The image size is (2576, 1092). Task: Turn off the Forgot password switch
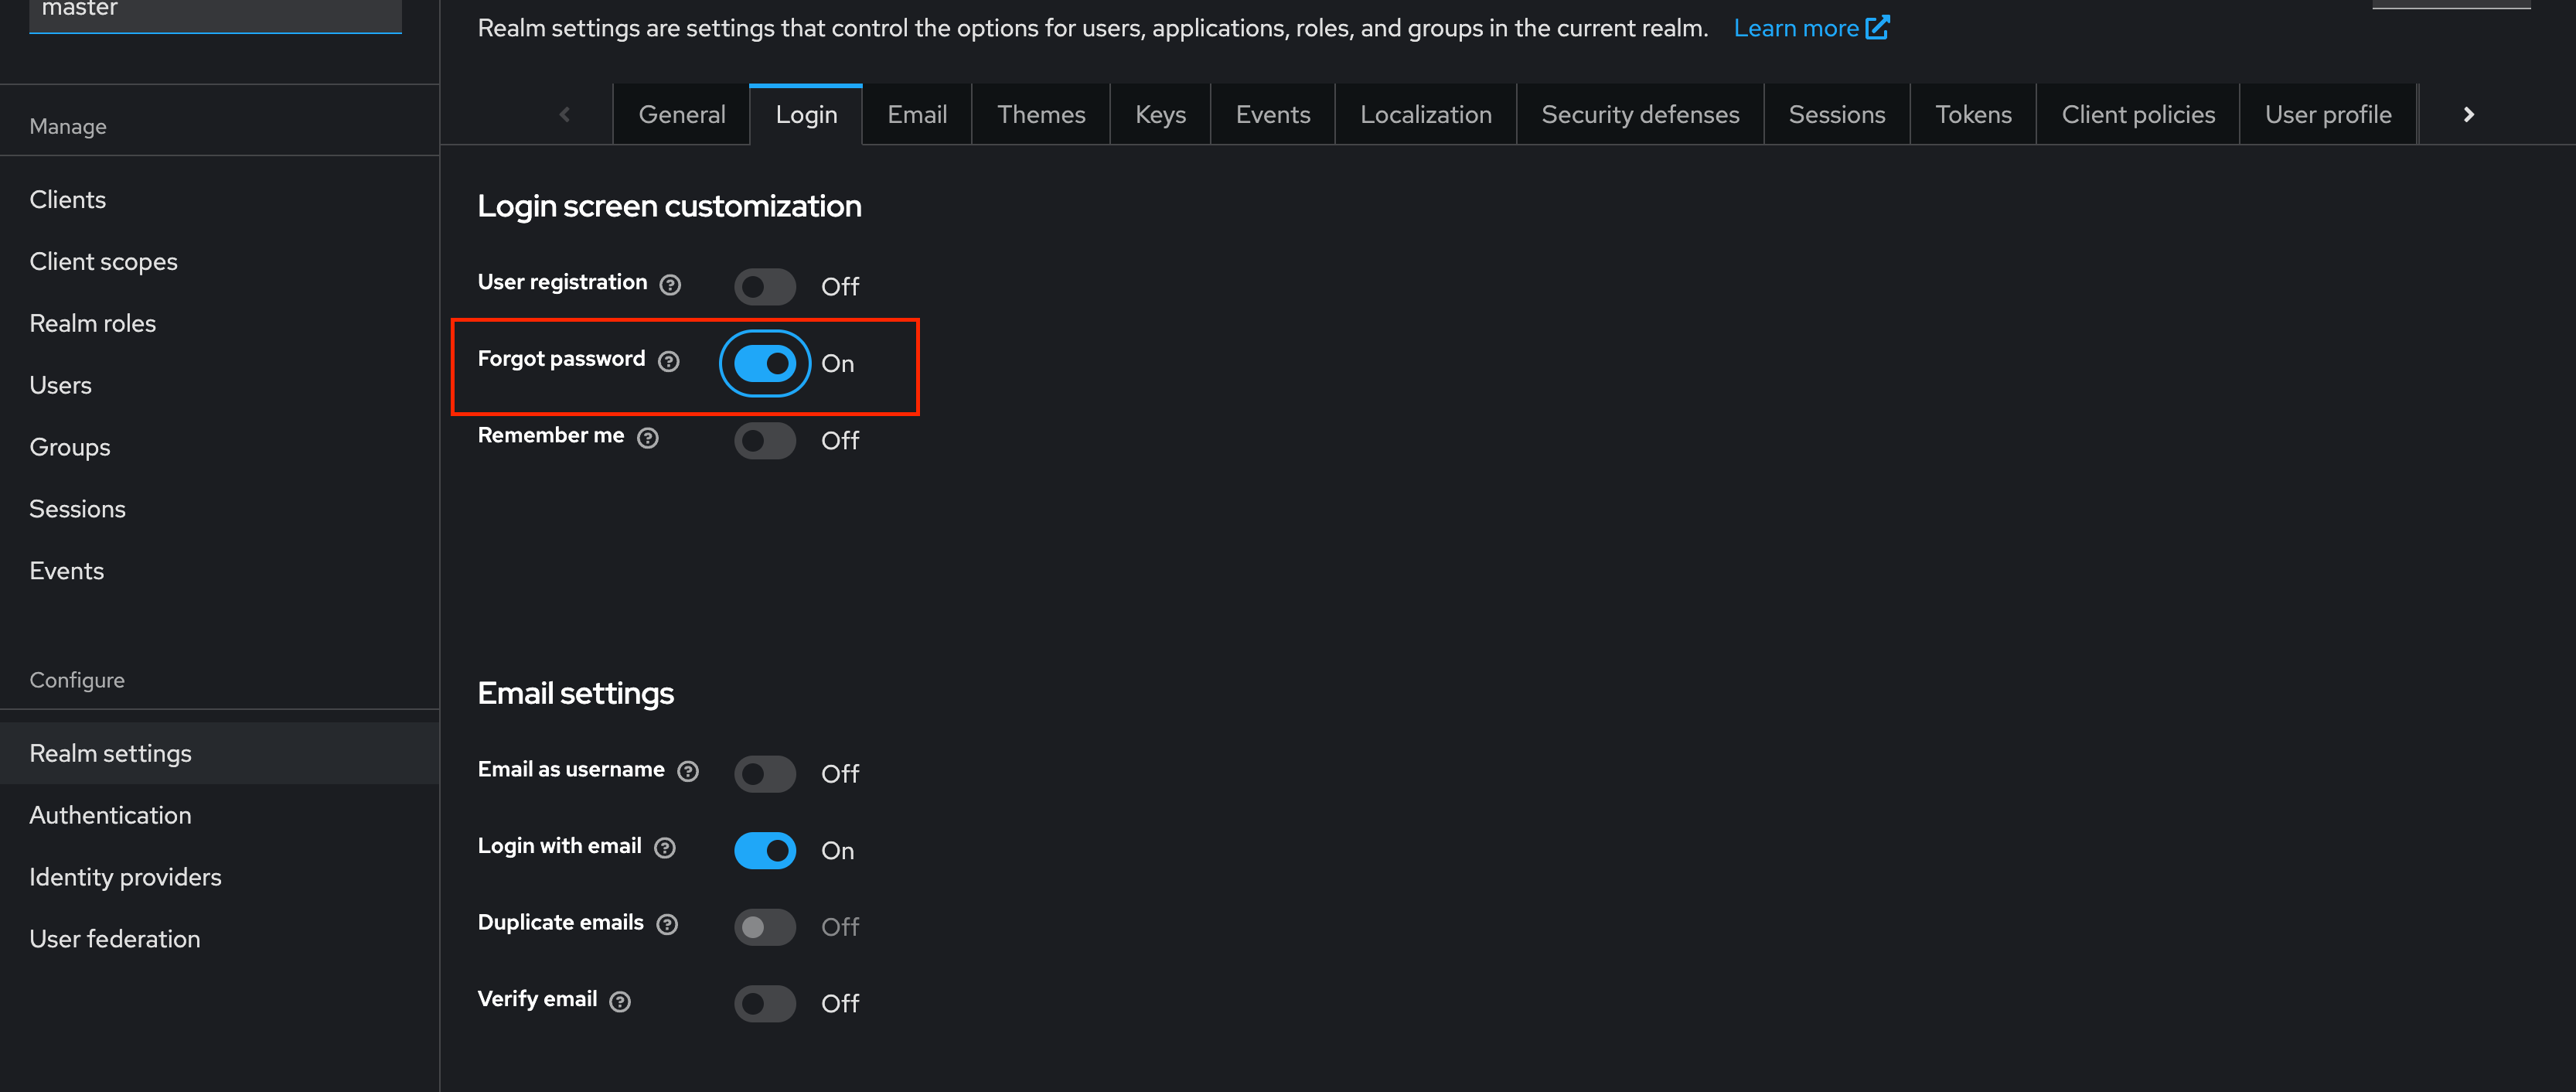[765, 363]
